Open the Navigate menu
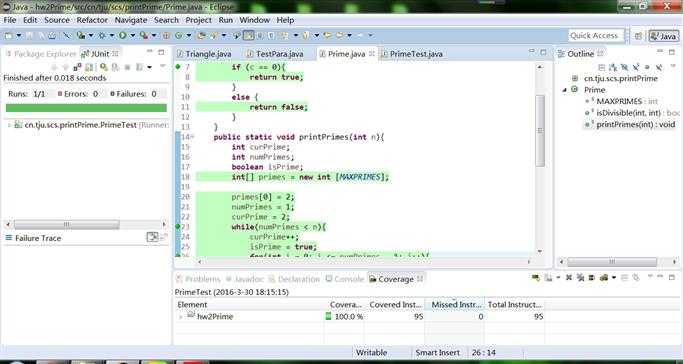 coord(131,20)
